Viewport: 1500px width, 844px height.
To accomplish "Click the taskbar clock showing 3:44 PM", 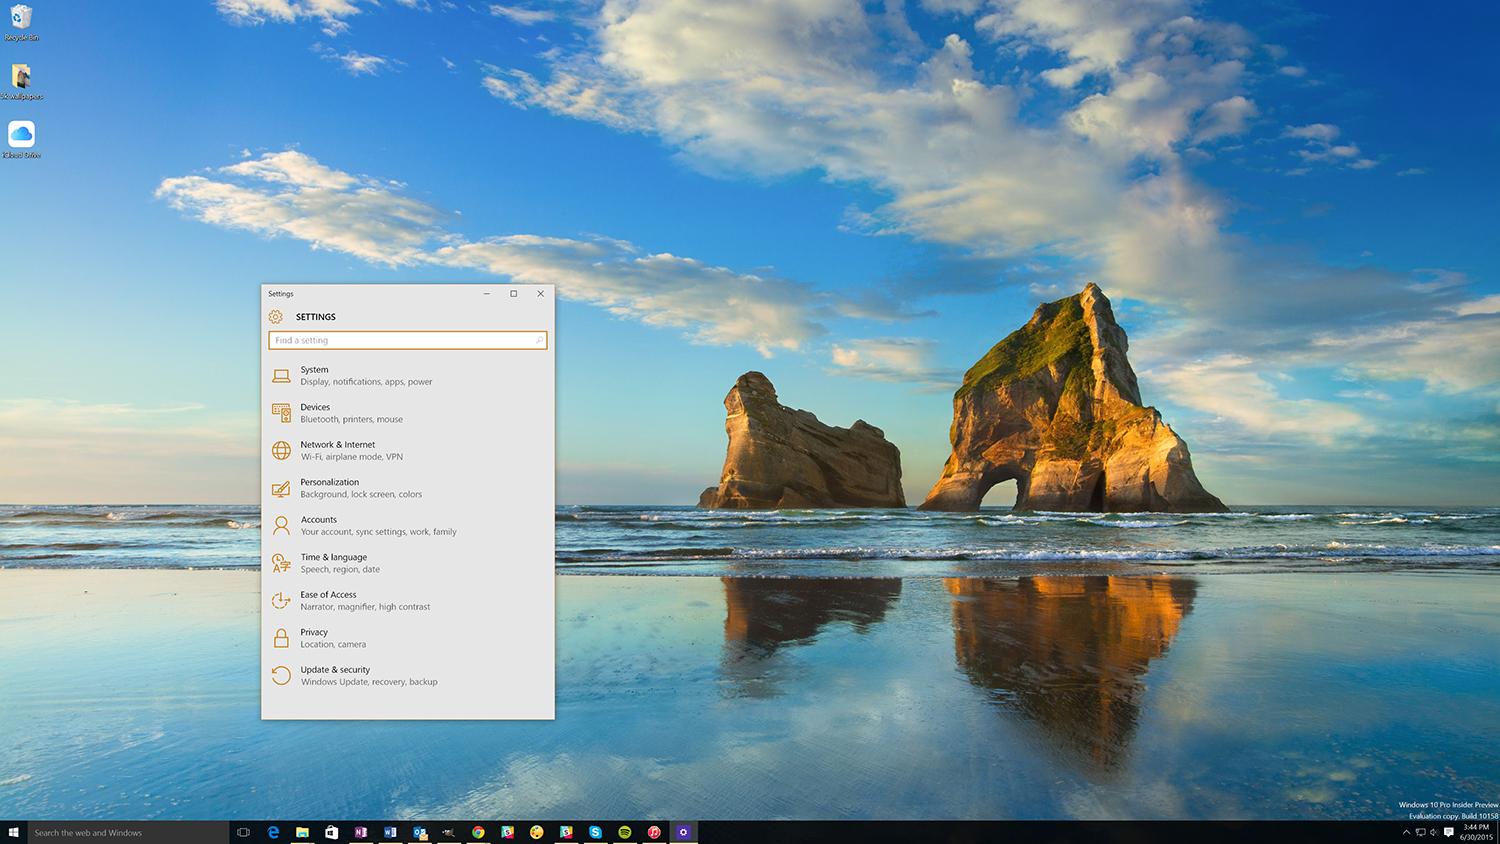I will 1476,832.
